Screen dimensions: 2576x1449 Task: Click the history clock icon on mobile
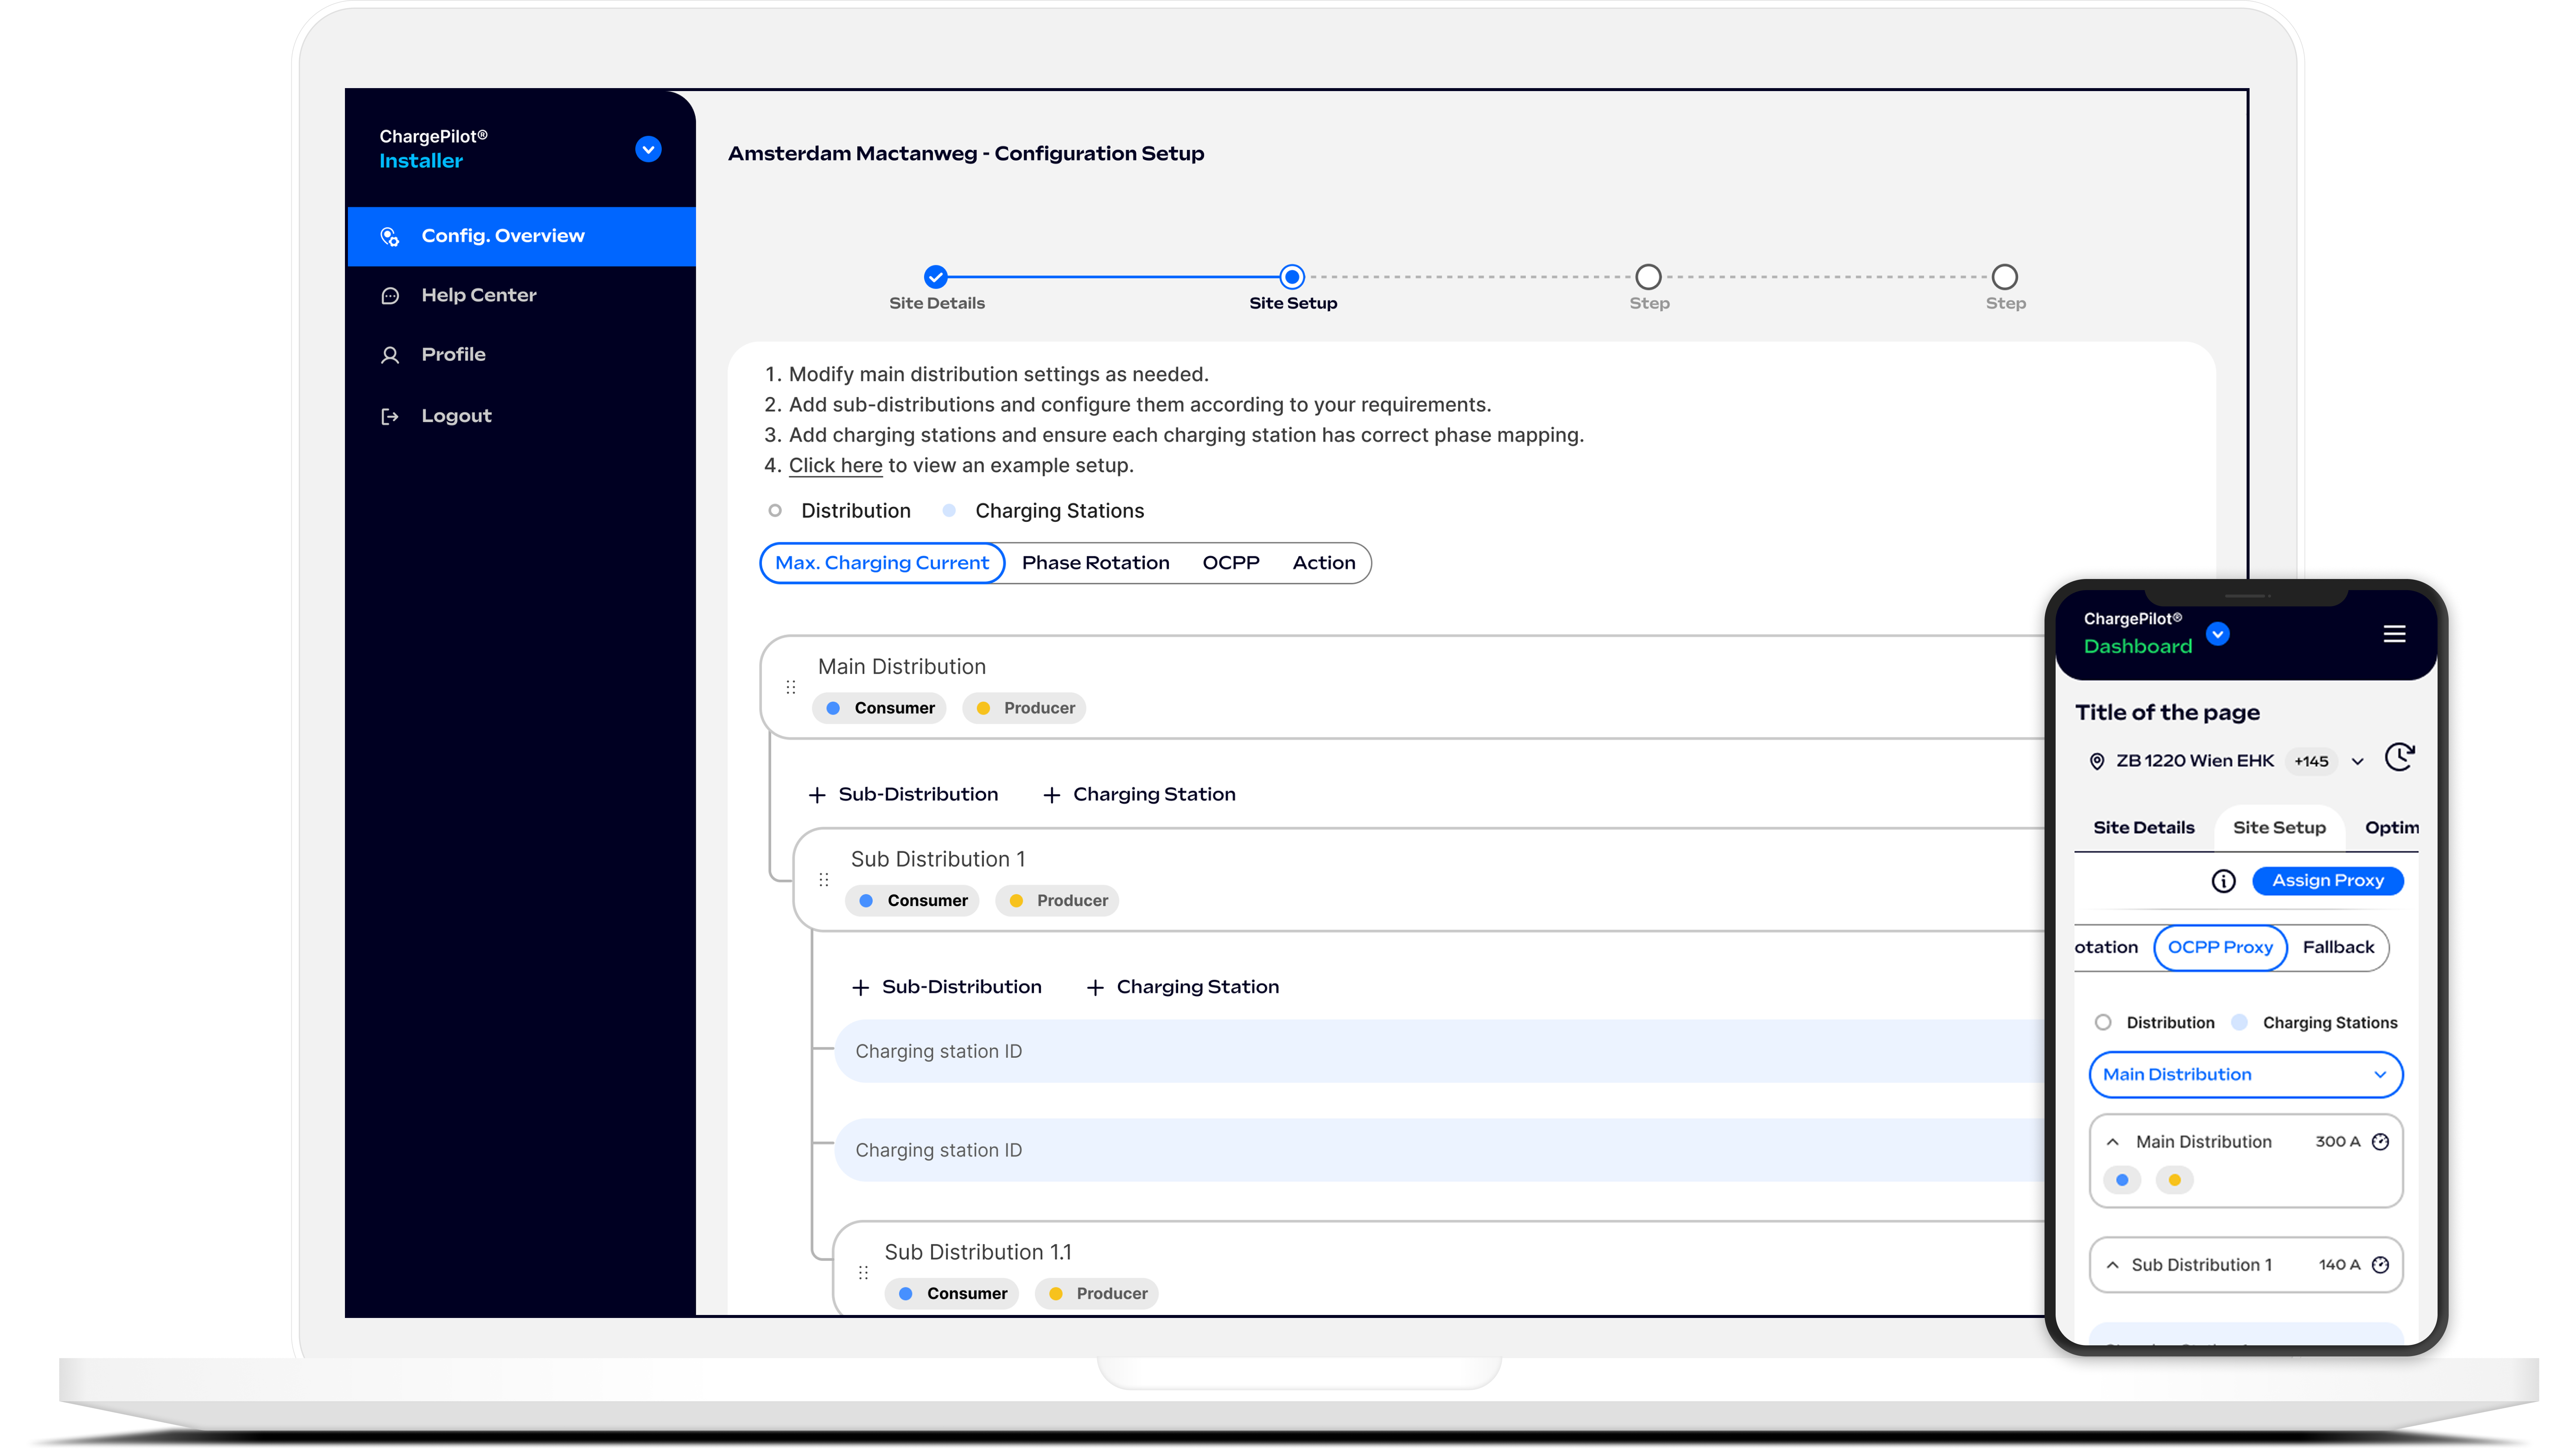(2400, 758)
